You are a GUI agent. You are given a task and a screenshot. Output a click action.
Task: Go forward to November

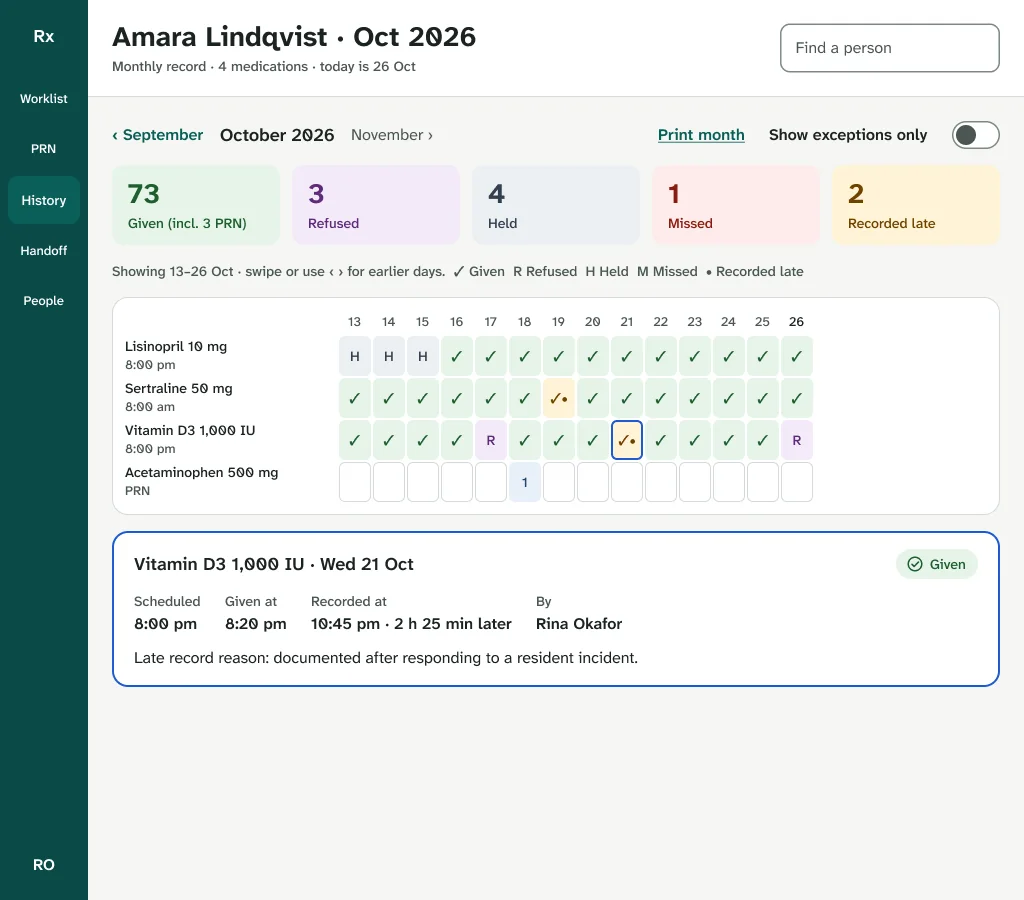[x=392, y=135]
